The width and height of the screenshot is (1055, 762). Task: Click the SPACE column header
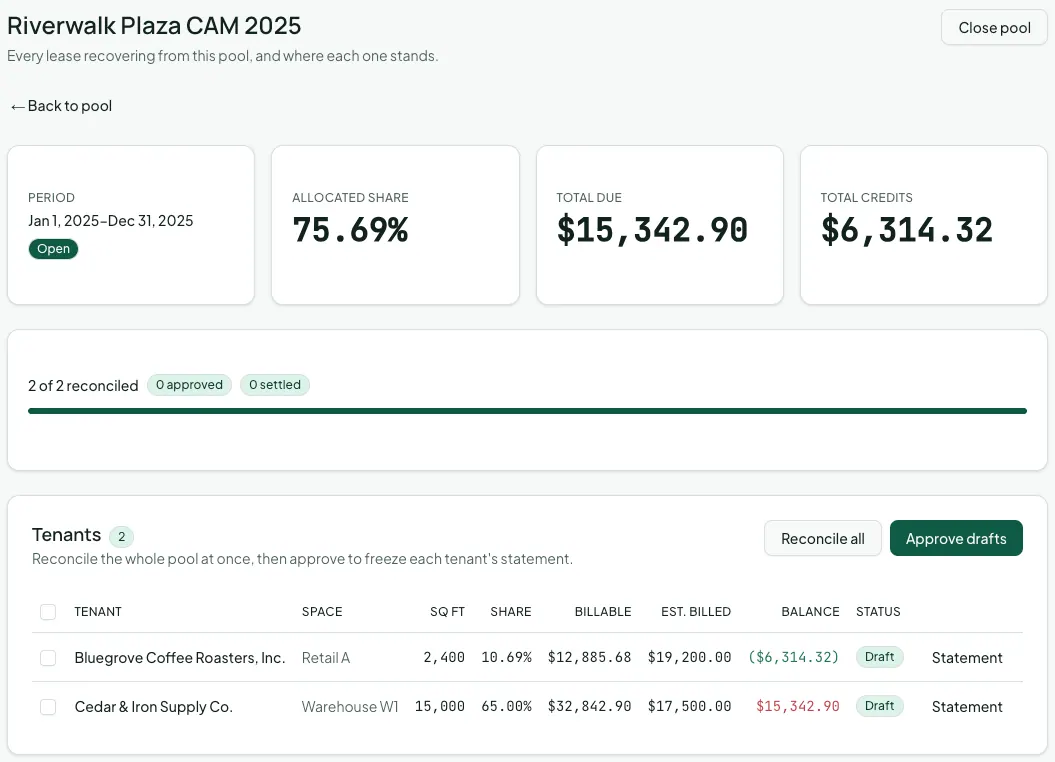[x=322, y=611]
